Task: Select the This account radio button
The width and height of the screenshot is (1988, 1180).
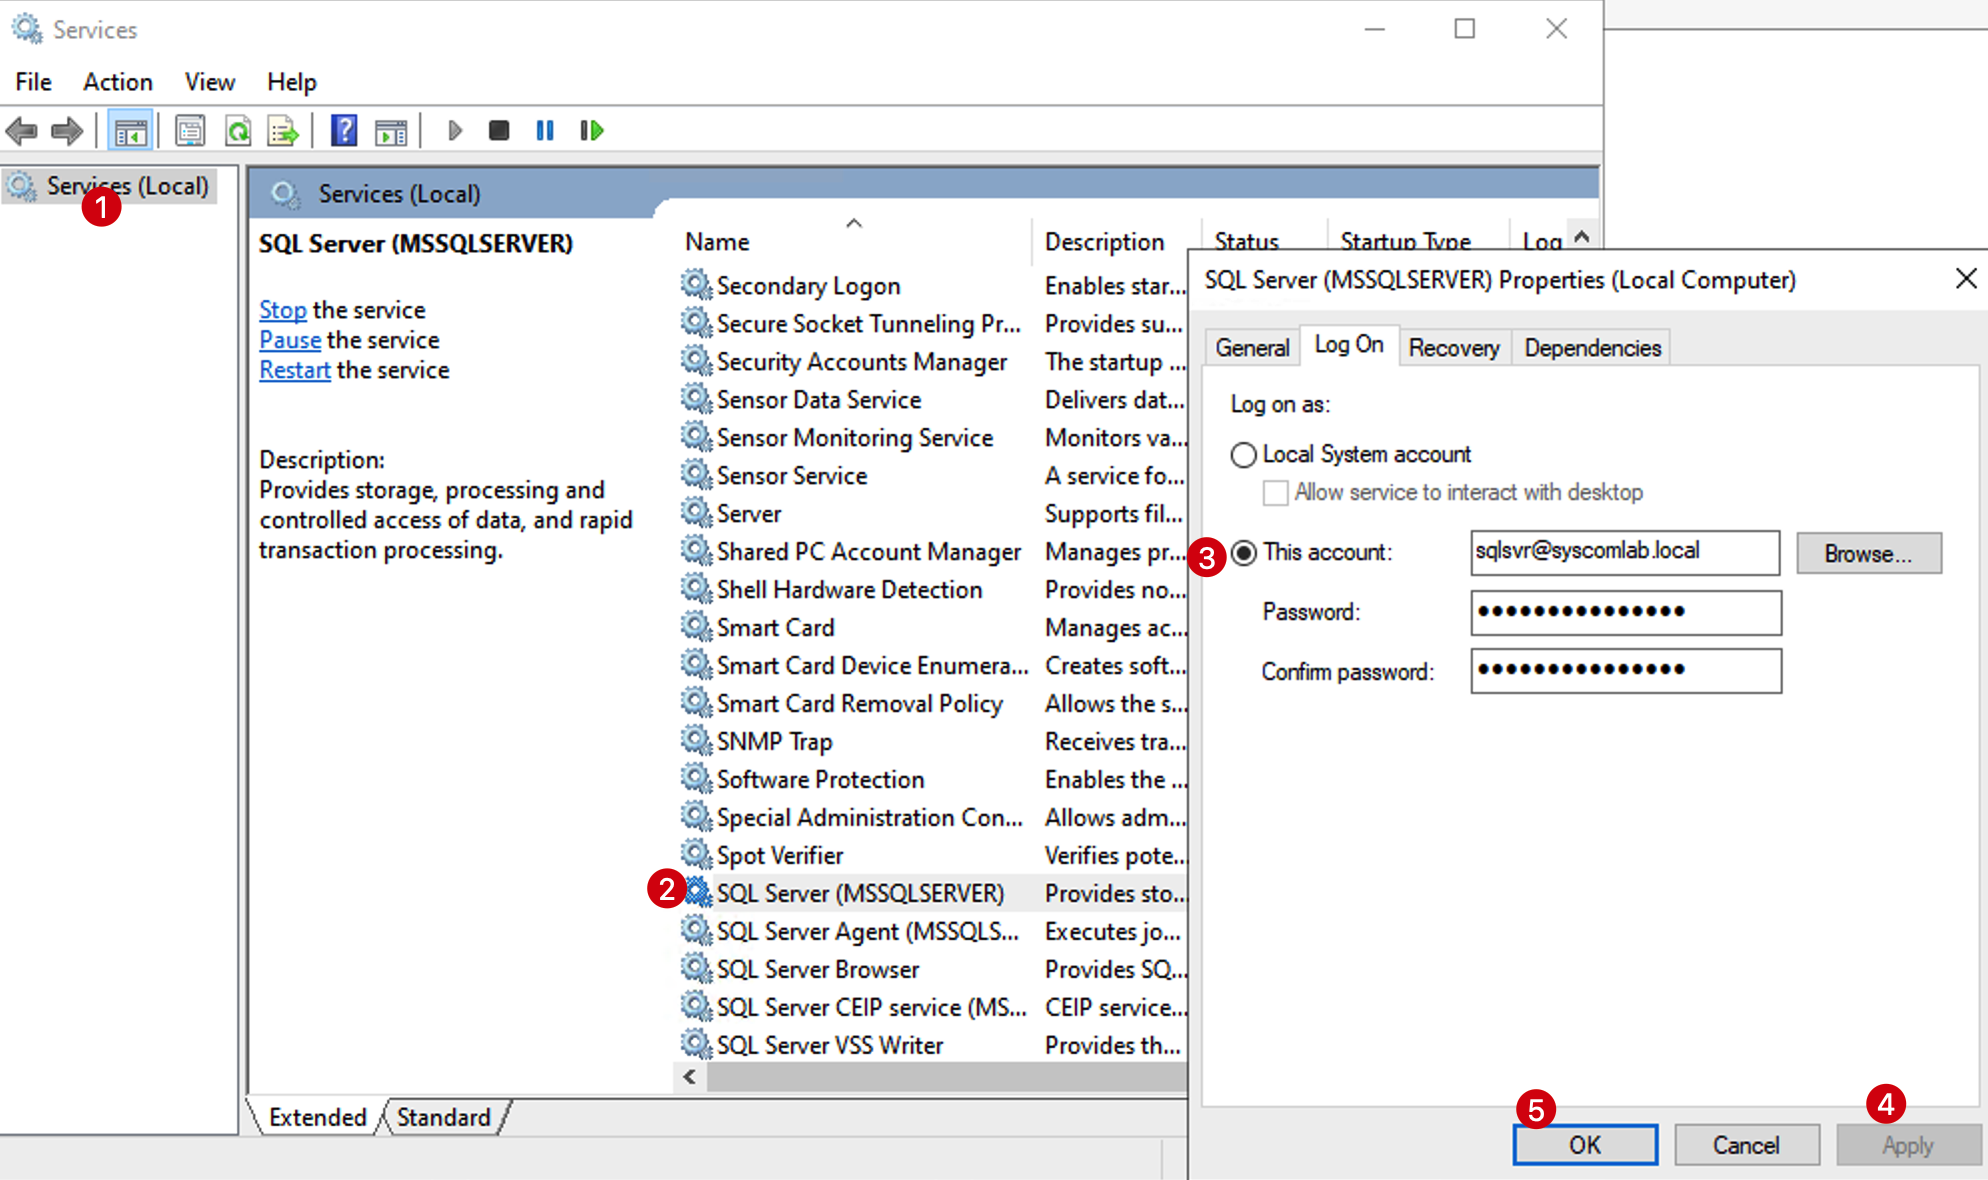Action: click(1244, 553)
